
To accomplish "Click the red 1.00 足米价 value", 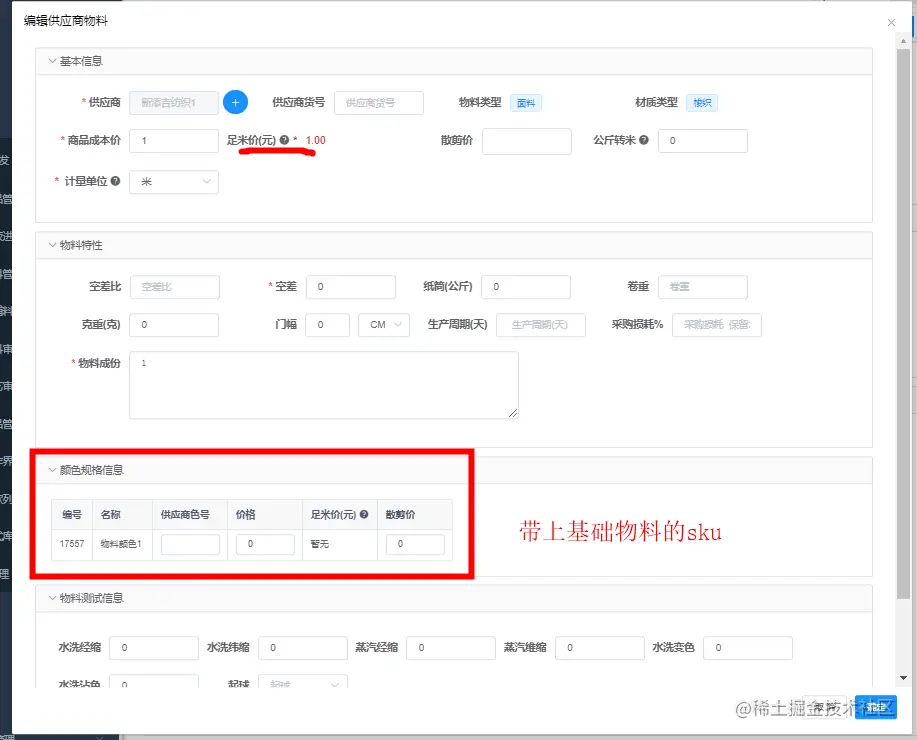I will (x=315, y=140).
